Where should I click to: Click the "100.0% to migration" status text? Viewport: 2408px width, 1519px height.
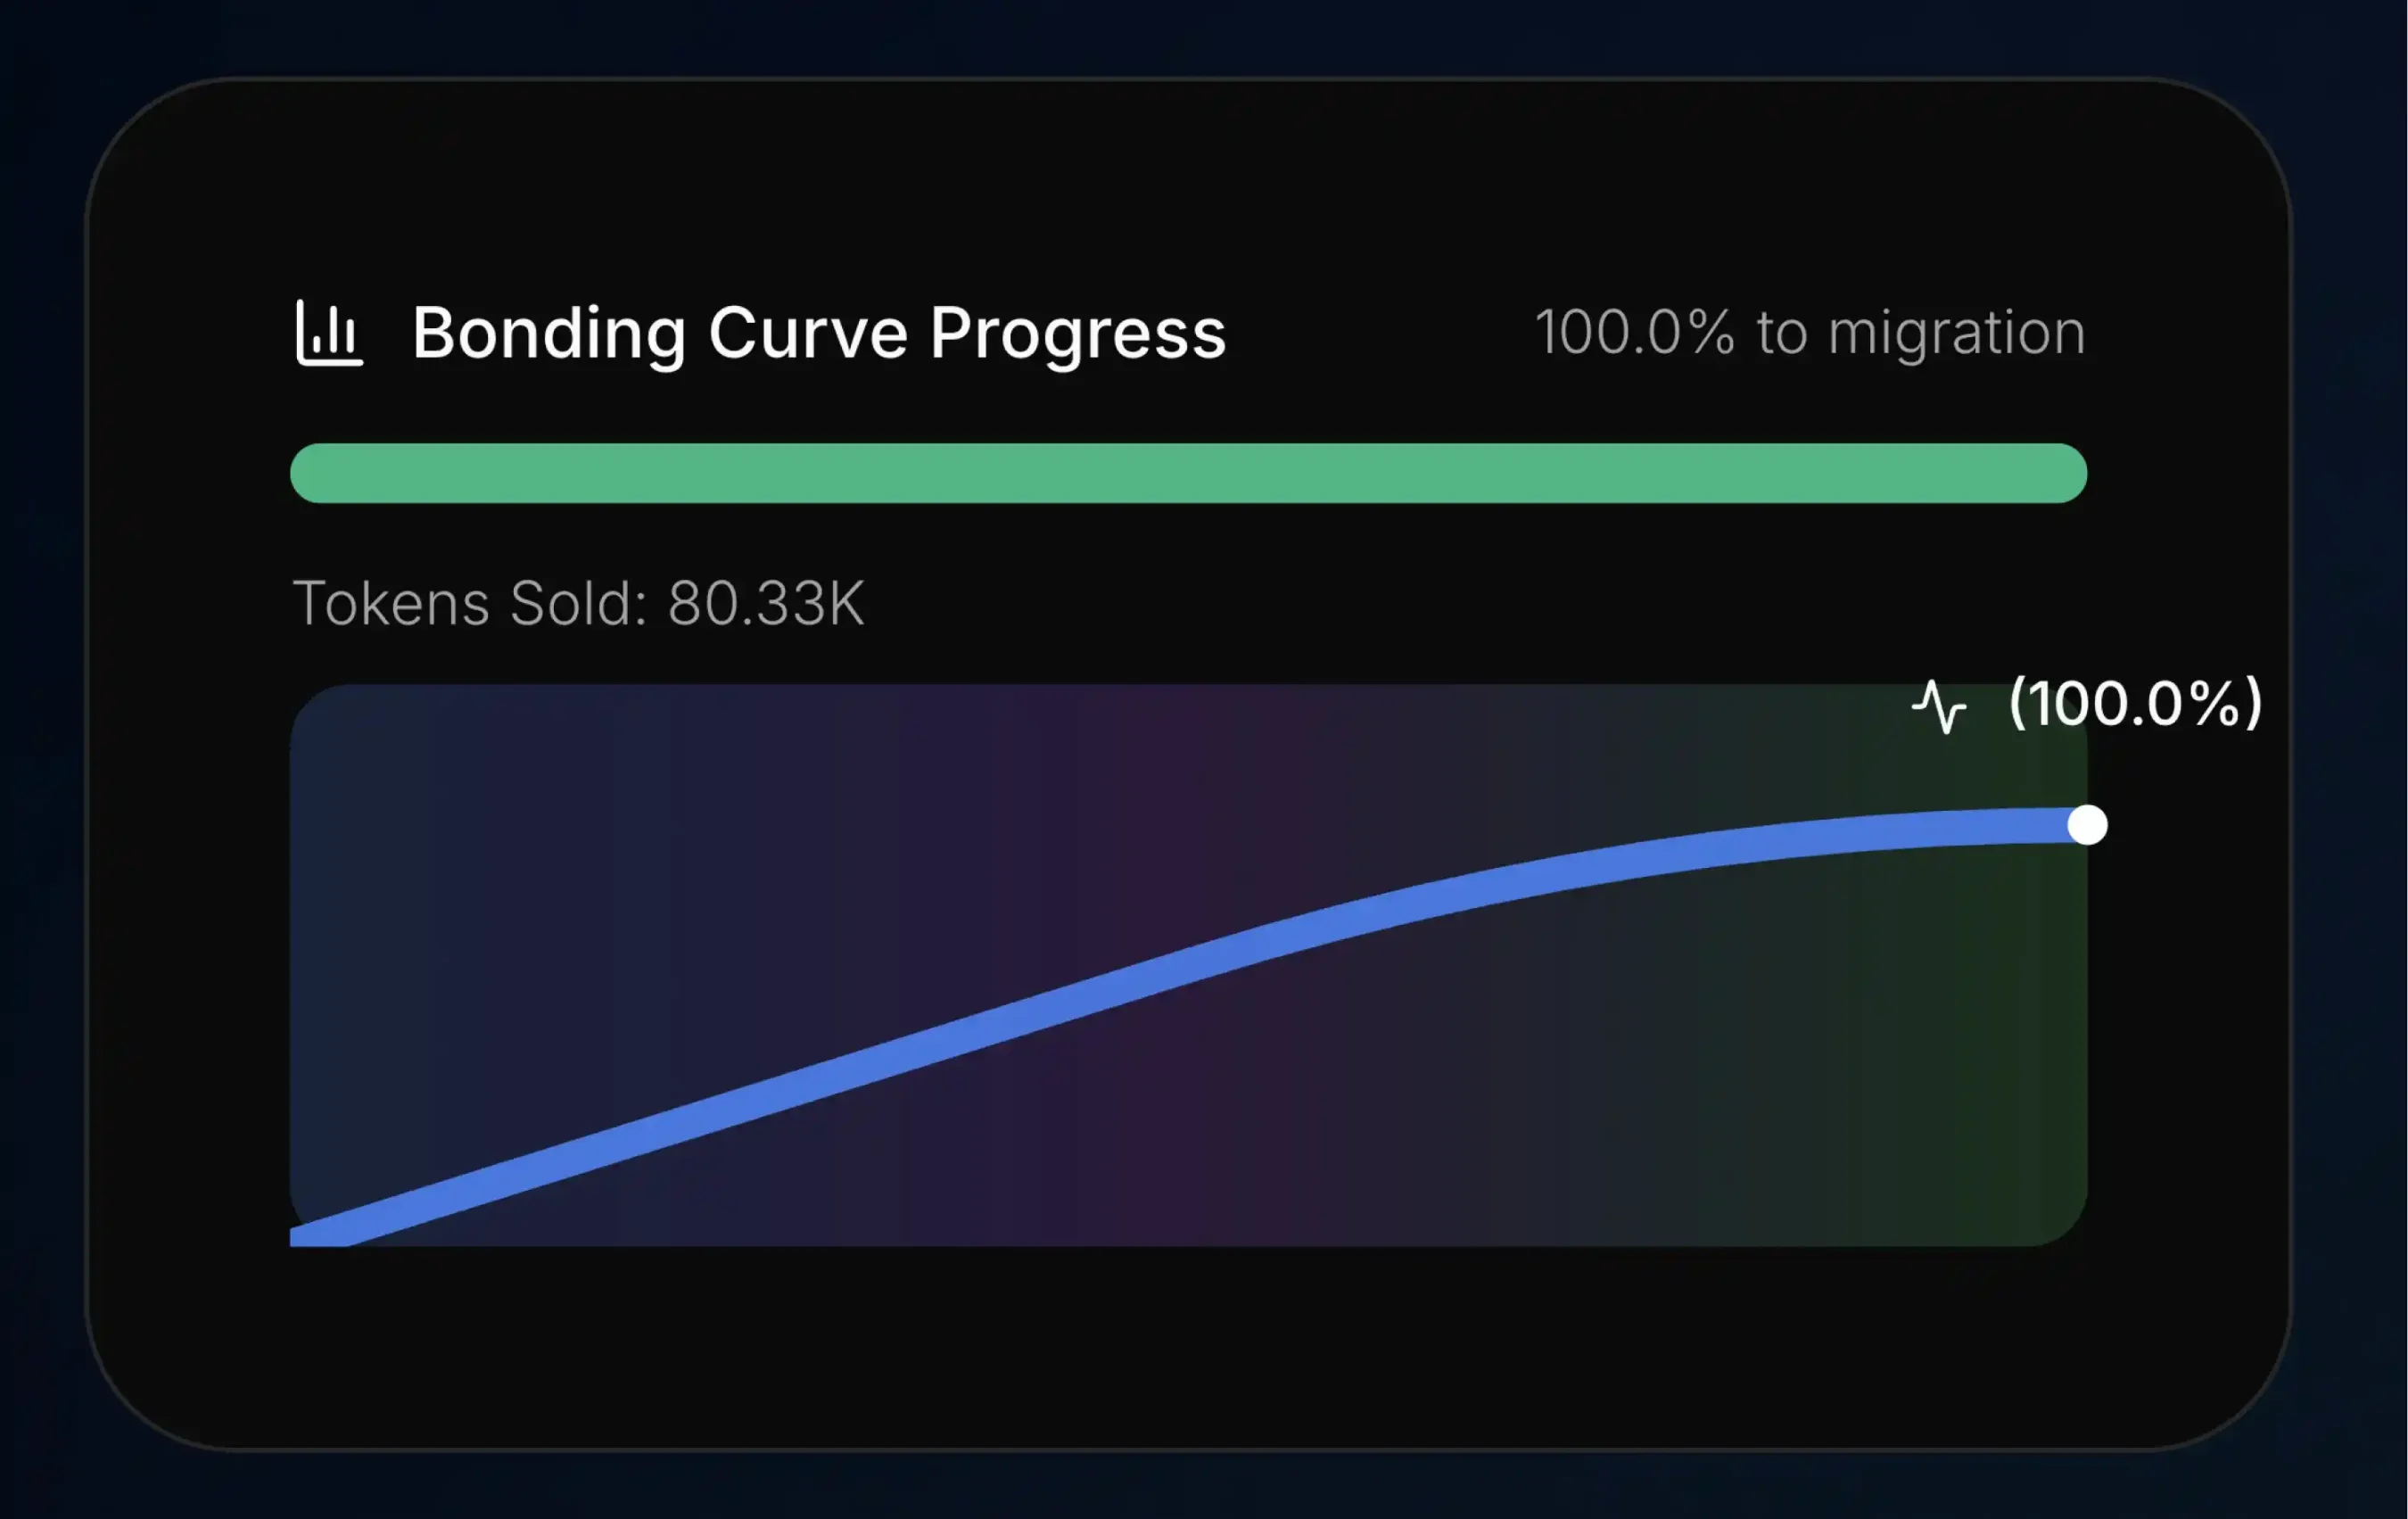(x=1809, y=333)
